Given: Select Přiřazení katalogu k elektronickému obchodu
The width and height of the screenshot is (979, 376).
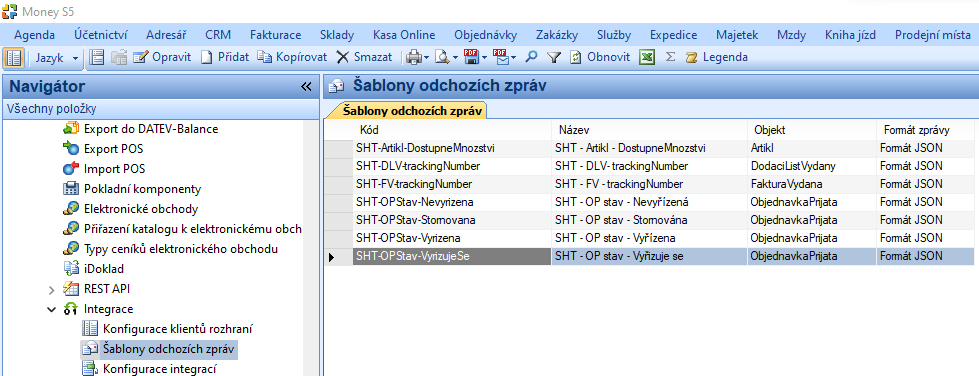Looking at the screenshot, I should pyautogui.click(x=193, y=229).
